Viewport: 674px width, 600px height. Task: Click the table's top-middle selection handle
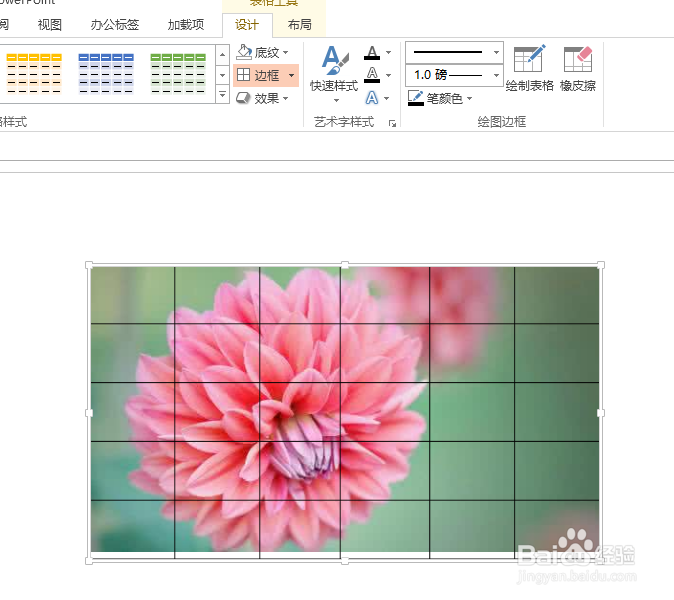(x=345, y=265)
